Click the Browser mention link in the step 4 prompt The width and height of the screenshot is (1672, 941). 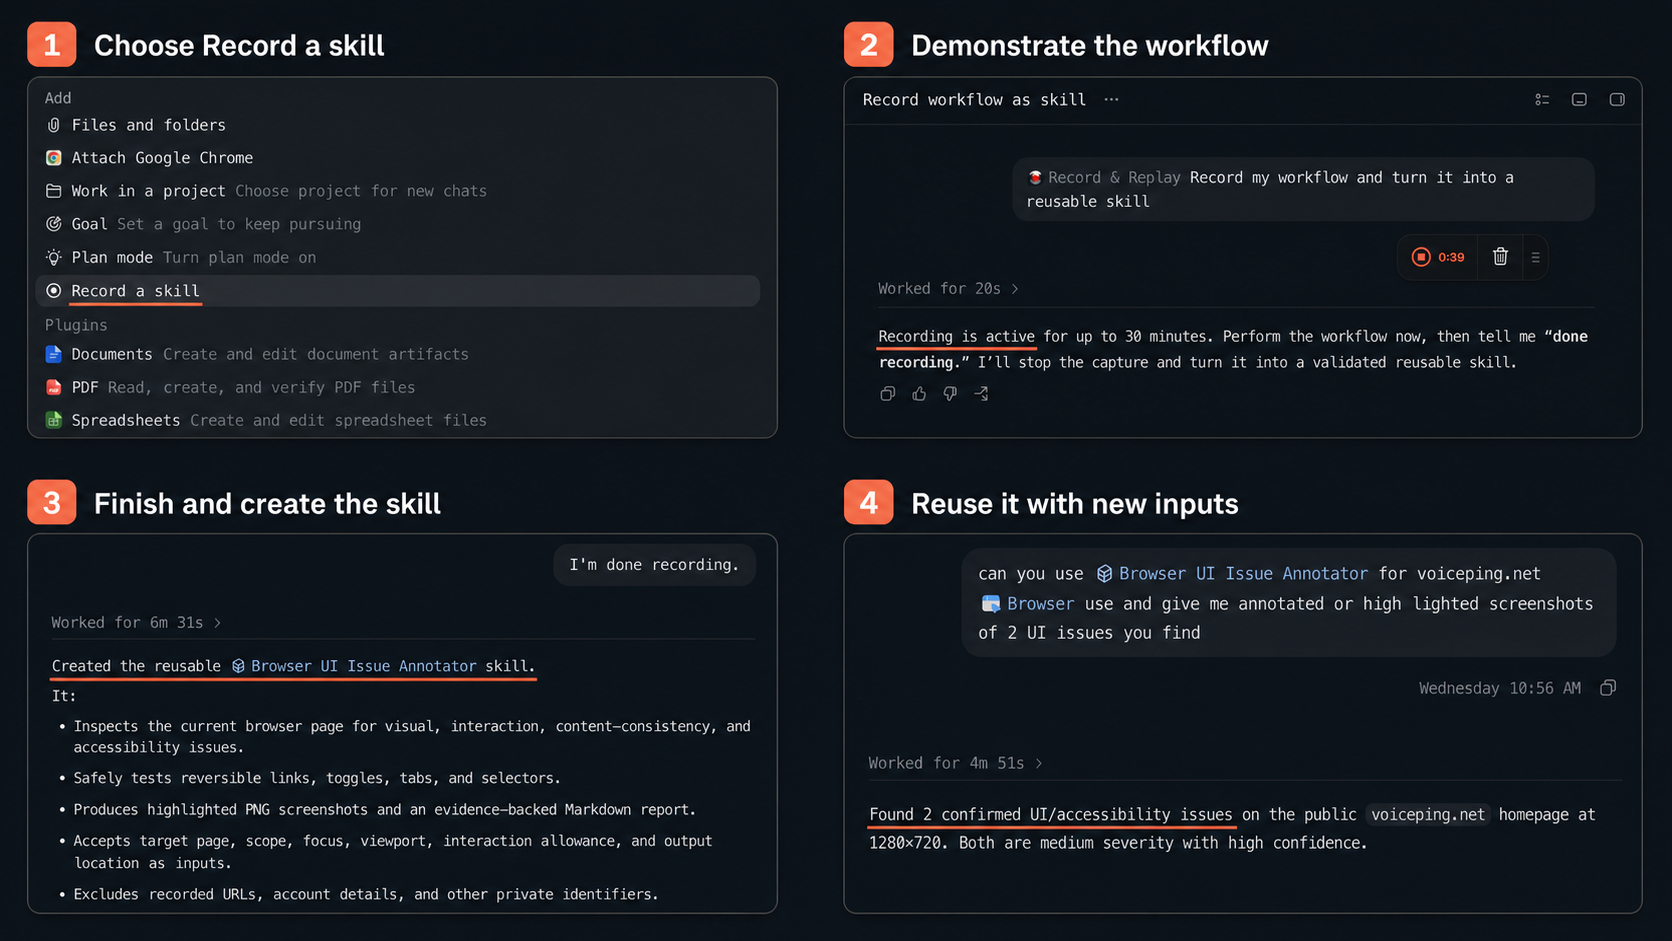point(1040,604)
